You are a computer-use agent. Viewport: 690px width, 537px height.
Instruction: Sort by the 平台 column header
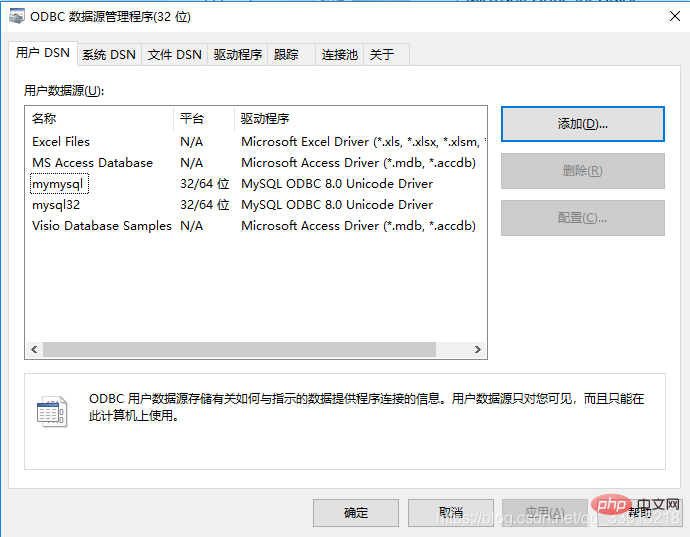point(204,118)
